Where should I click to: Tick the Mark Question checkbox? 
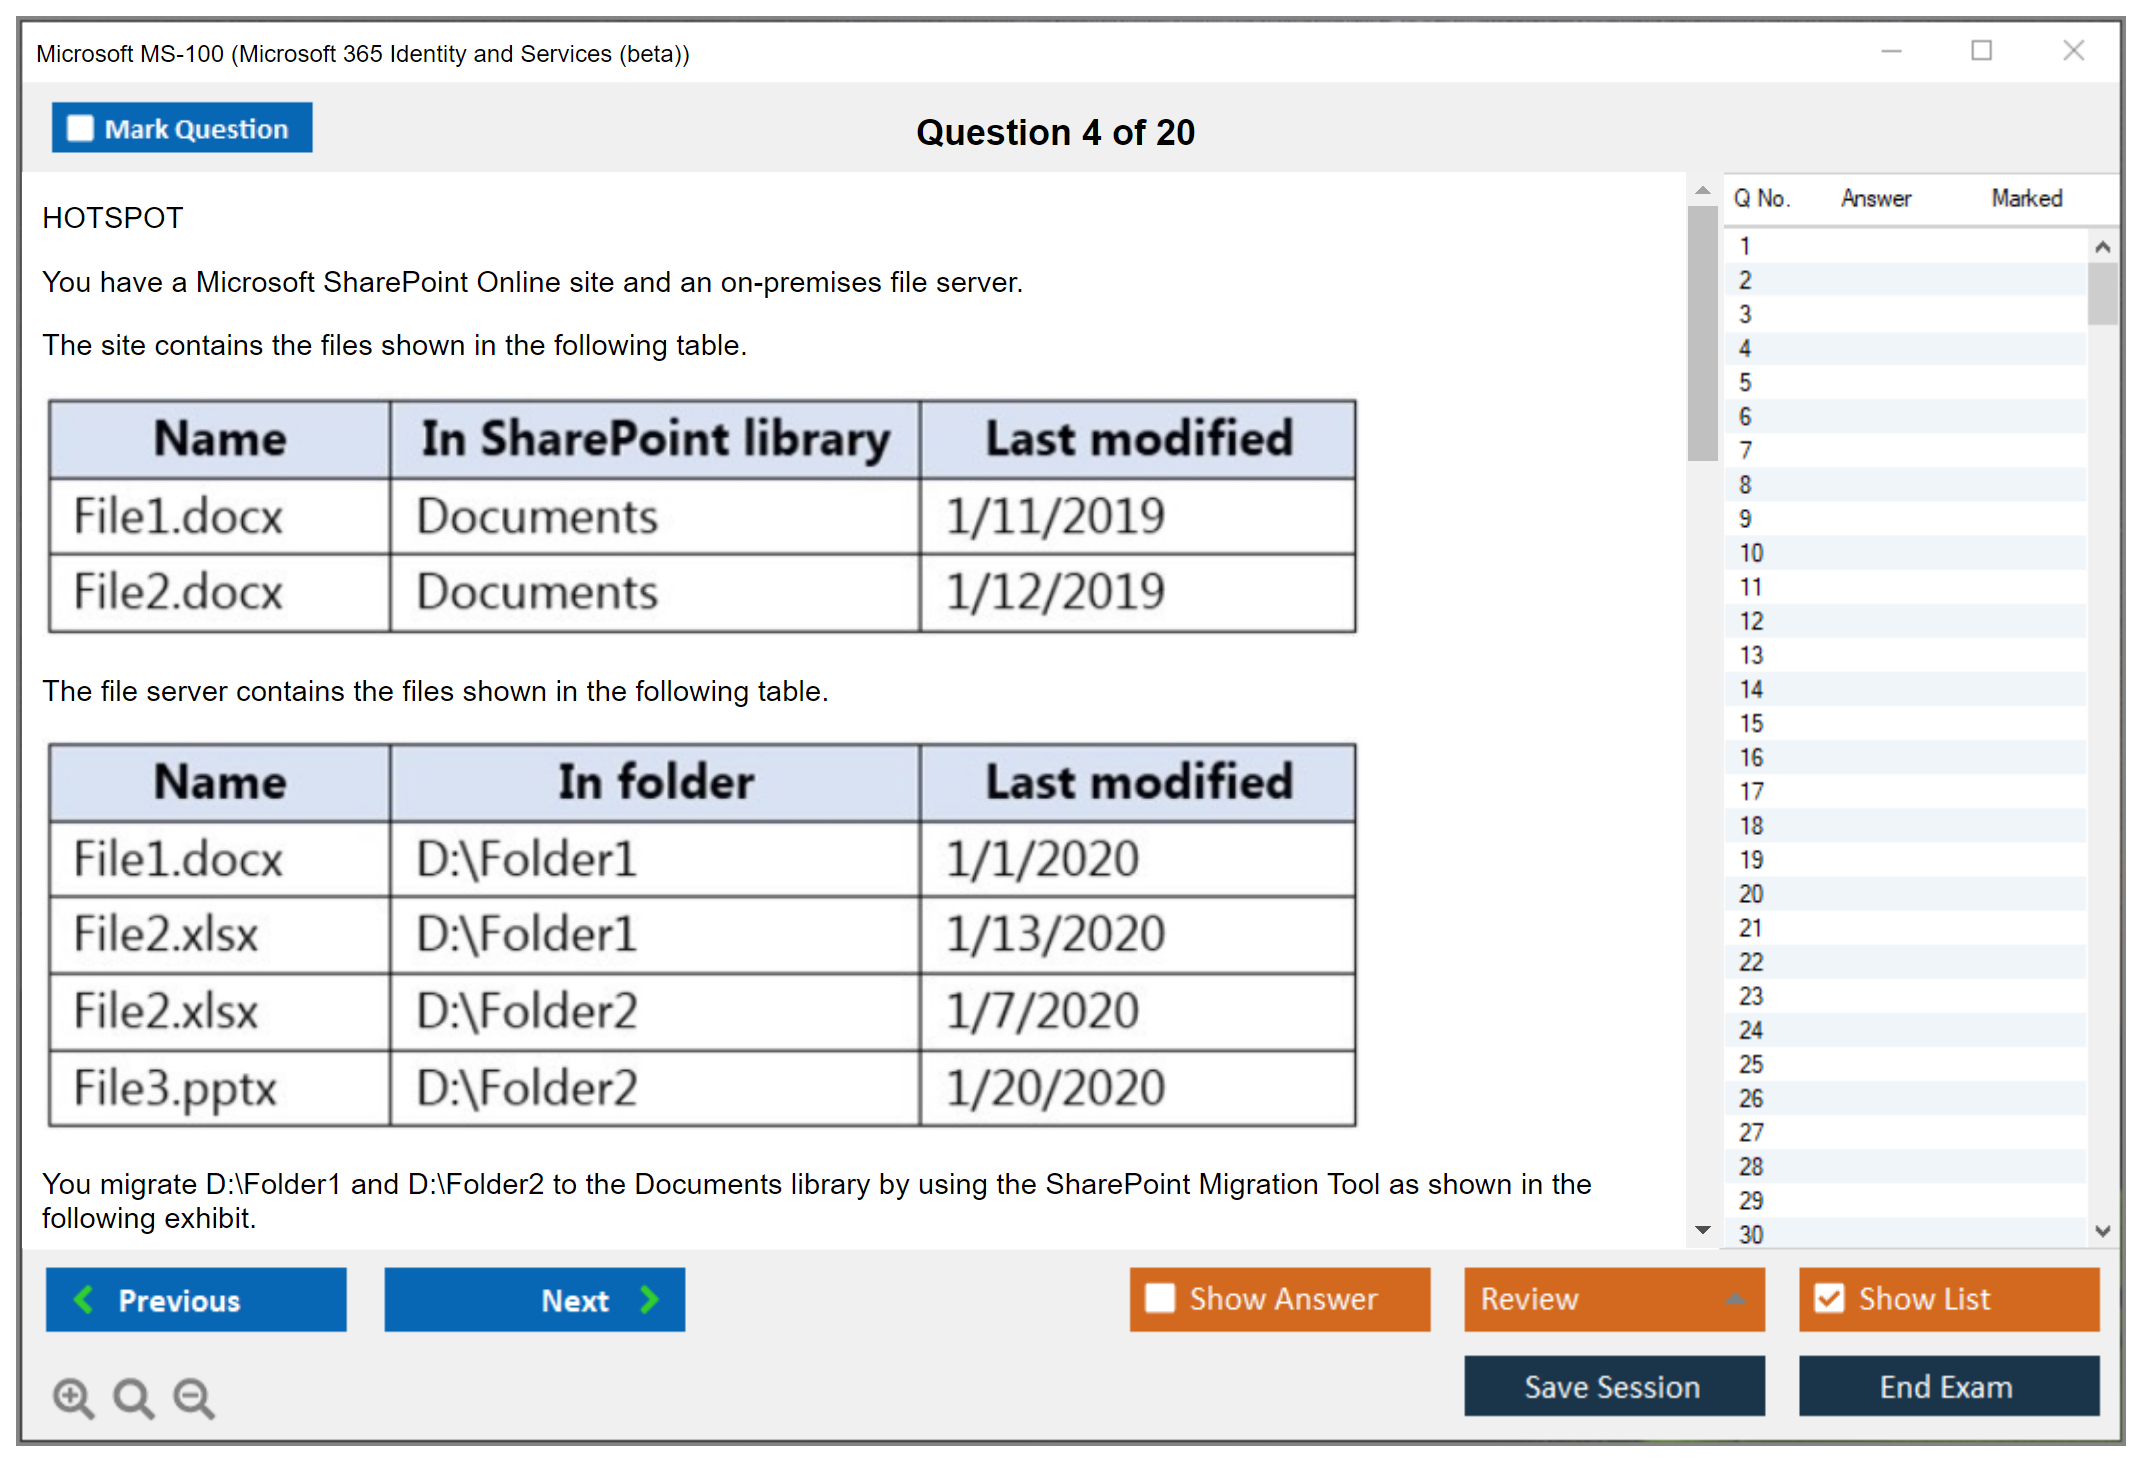(x=80, y=129)
